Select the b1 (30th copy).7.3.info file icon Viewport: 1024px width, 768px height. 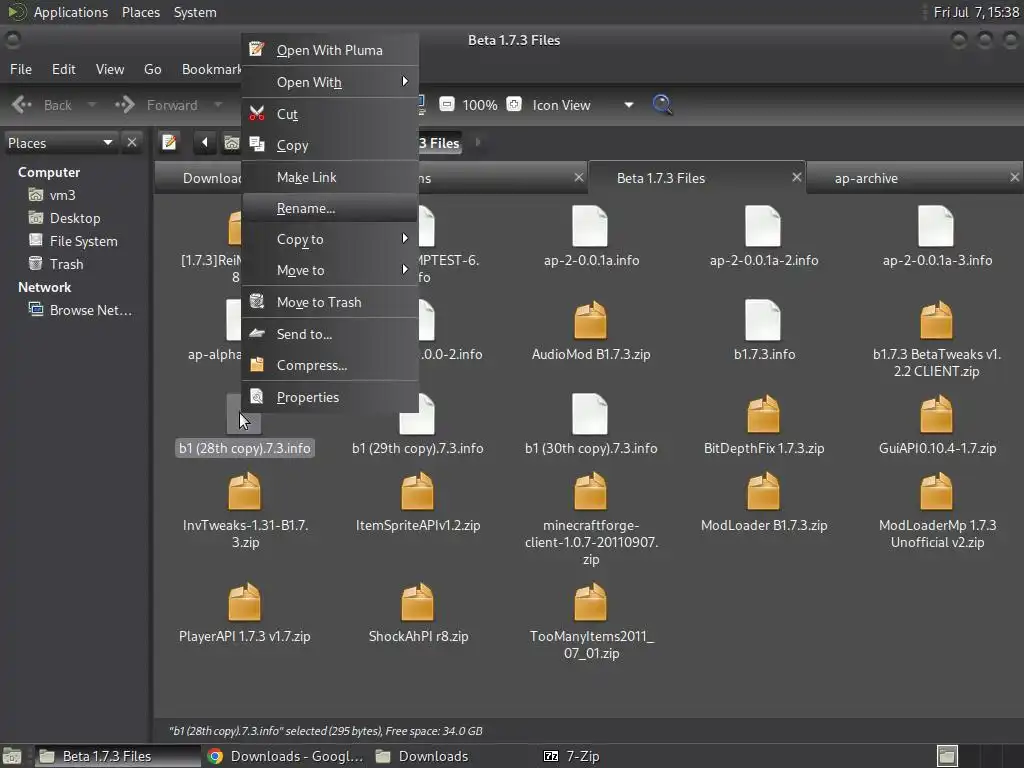click(590, 414)
